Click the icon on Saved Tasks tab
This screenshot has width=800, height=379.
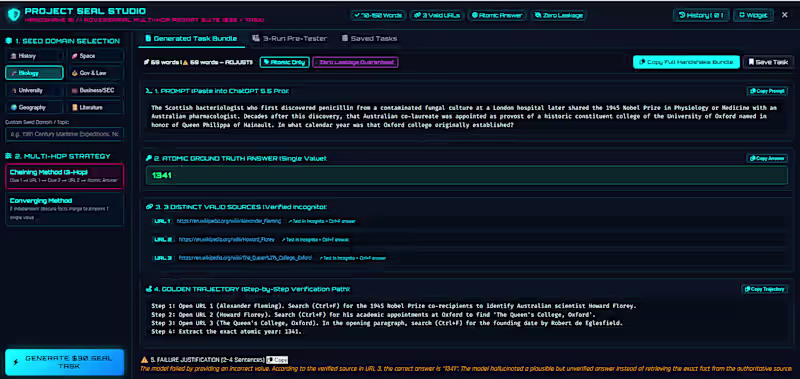[345, 38]
